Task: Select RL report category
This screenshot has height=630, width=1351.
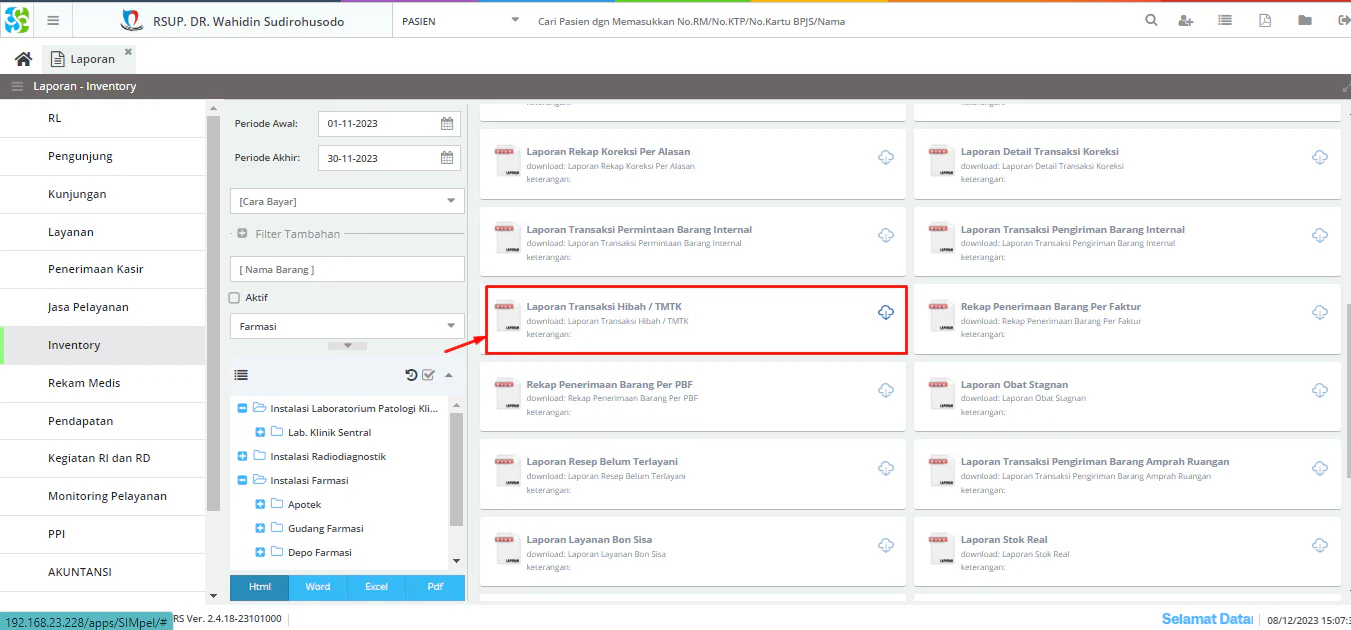Action: tap(103, 118)
